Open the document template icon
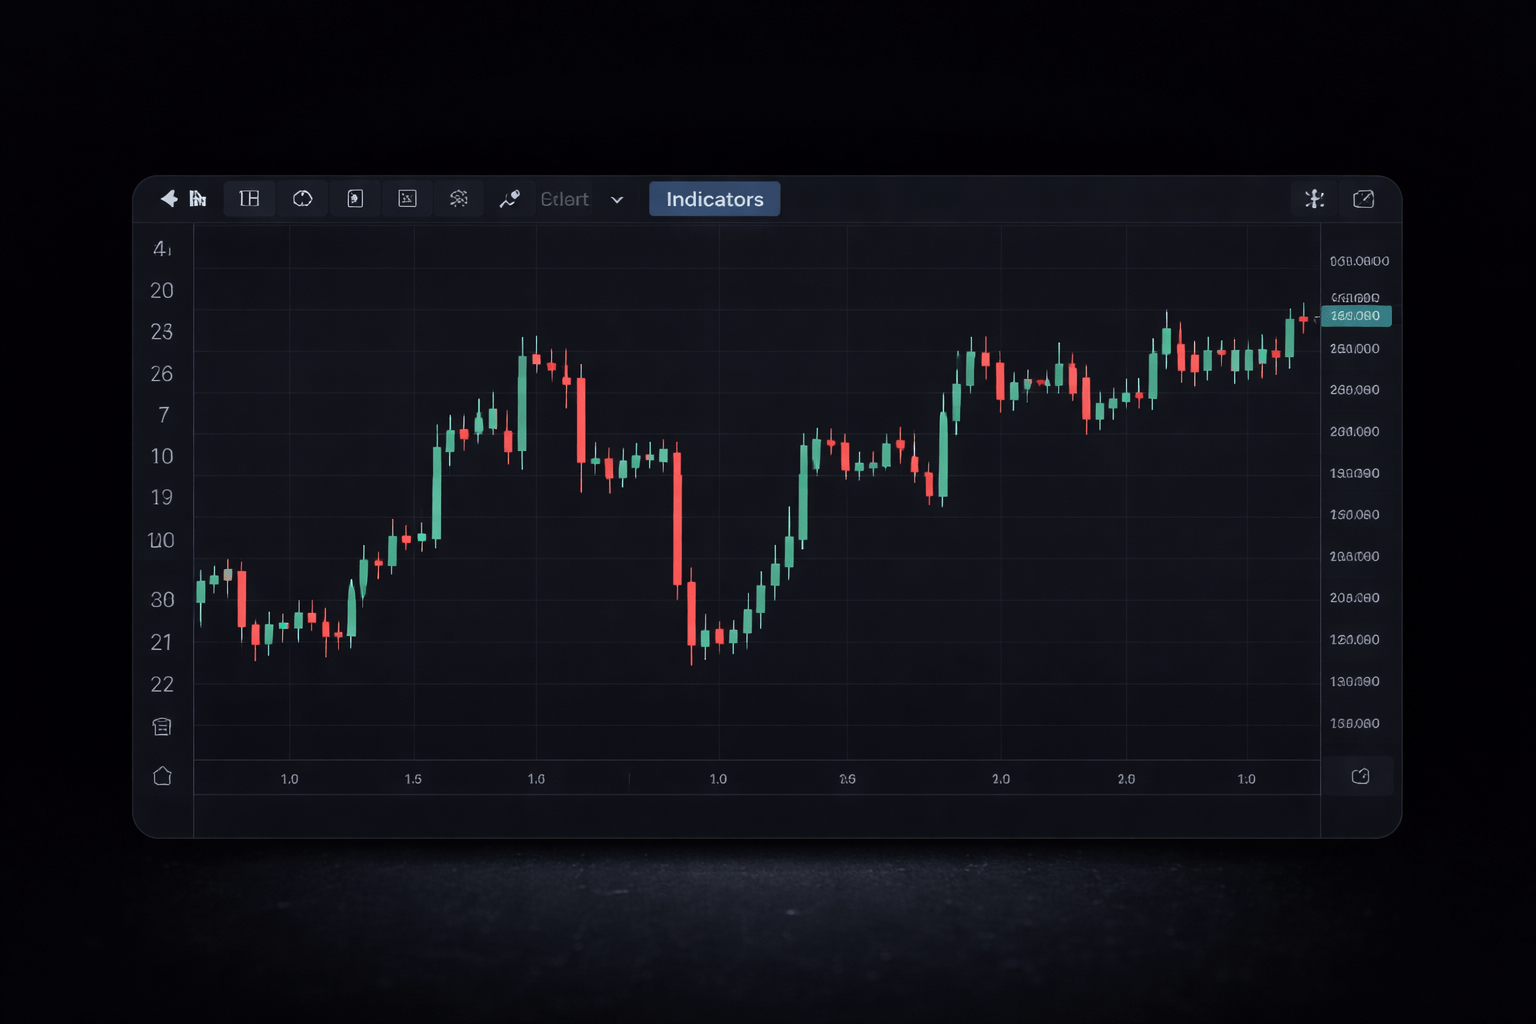 point(355,198)
